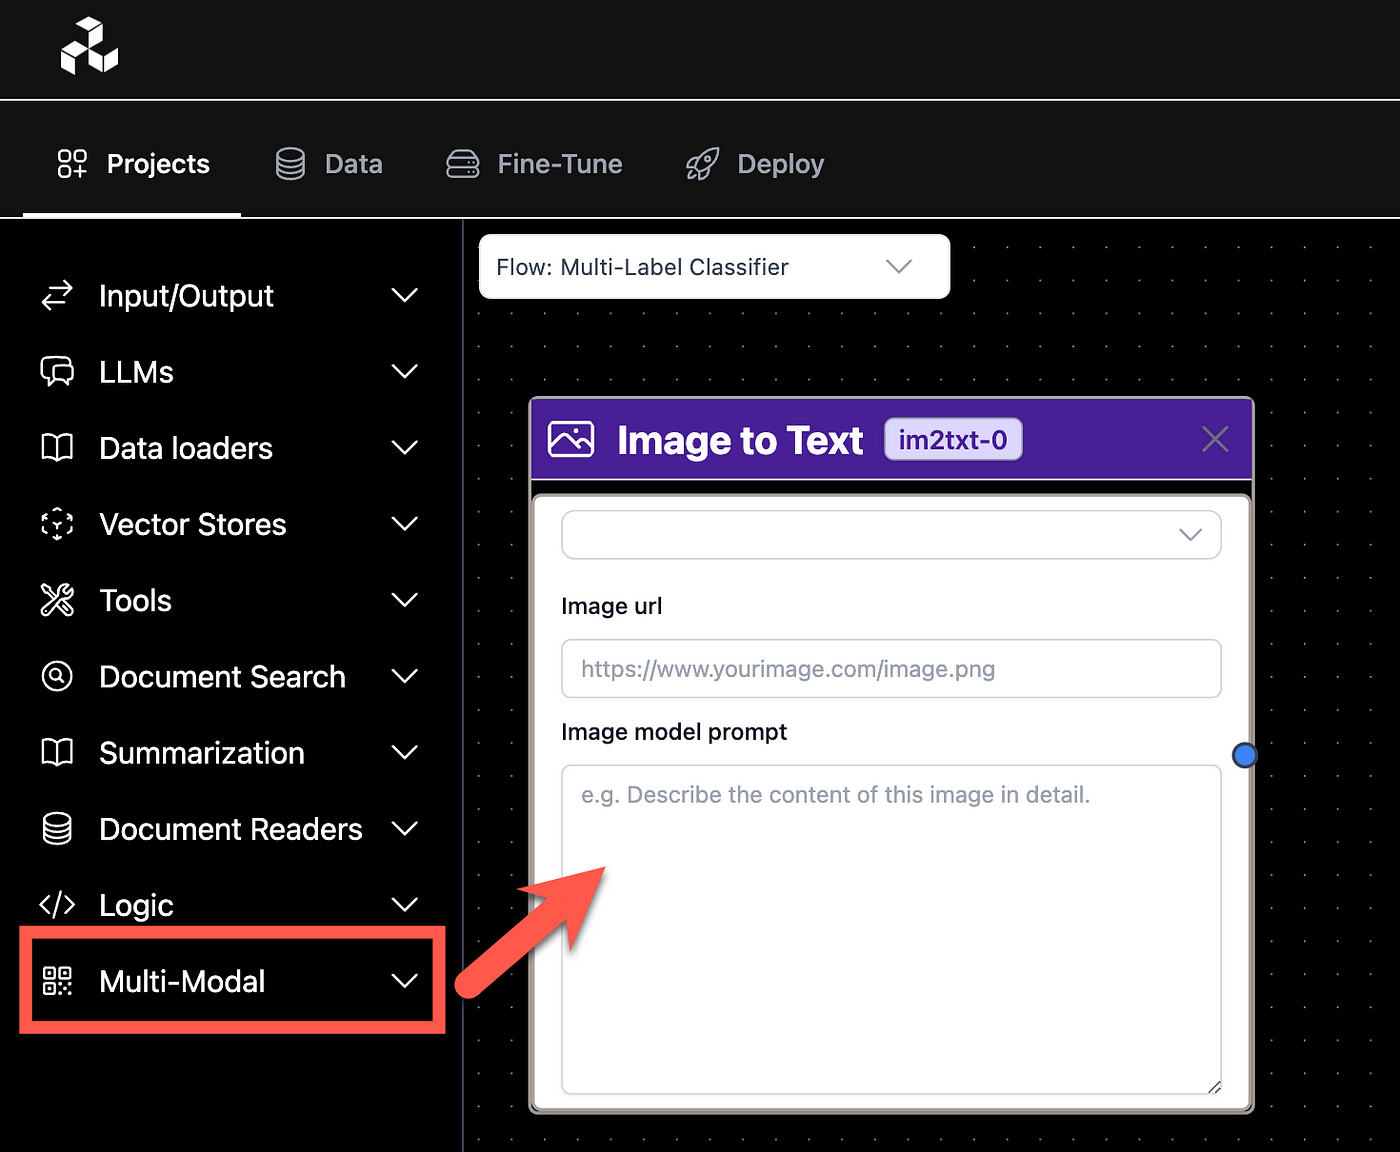Expand the Summarization section chevron
The height and width of the screenshot is (1152, 1400).
[404, 753]
